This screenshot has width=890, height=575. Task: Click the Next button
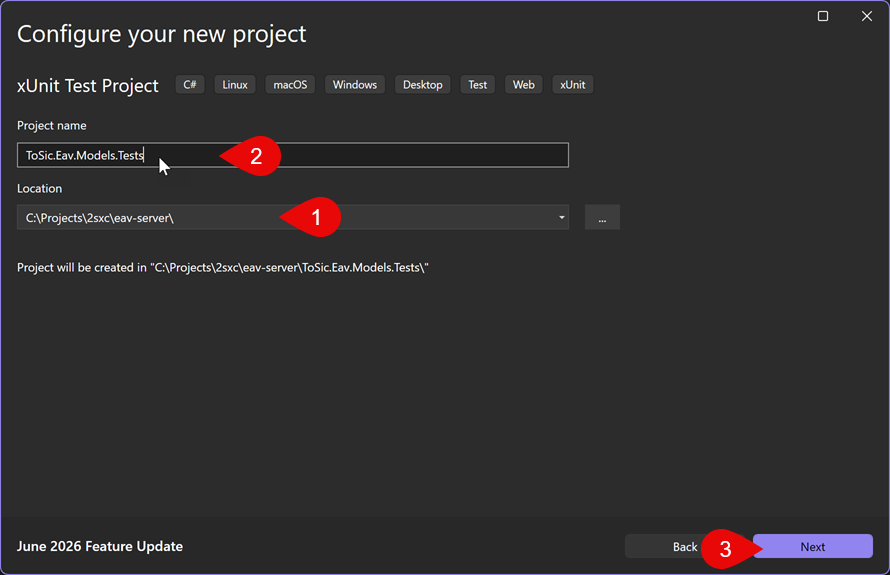point(813,546)
